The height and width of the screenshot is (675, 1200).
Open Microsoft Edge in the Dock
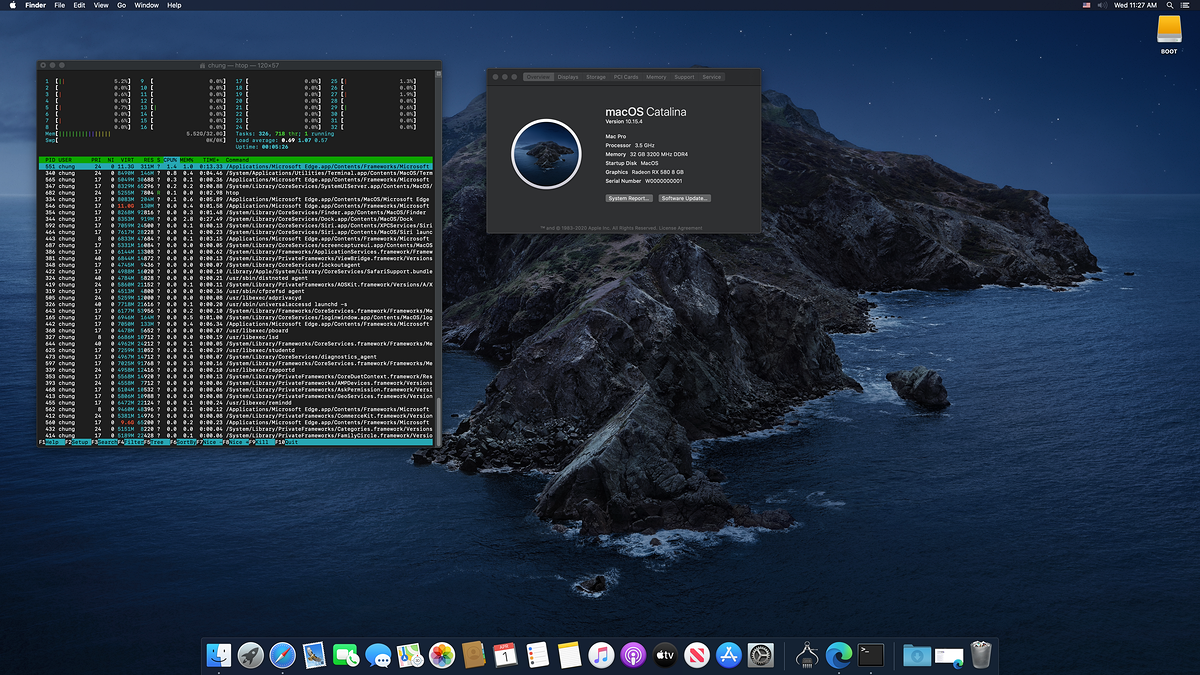838,655
